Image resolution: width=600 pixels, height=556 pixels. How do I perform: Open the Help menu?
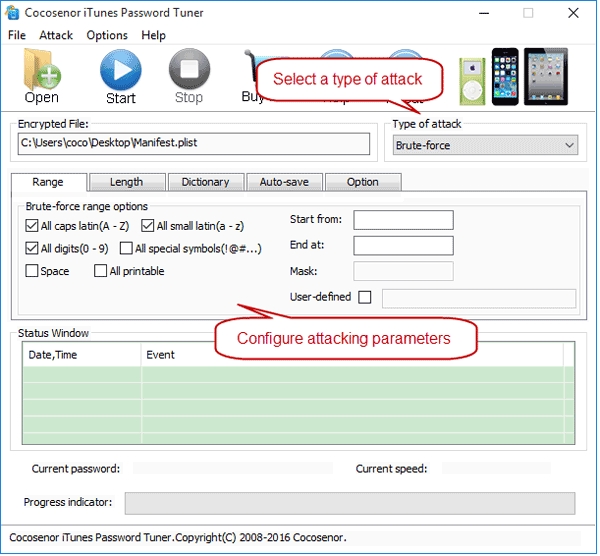pyautogui.click(x=153, y=35)
